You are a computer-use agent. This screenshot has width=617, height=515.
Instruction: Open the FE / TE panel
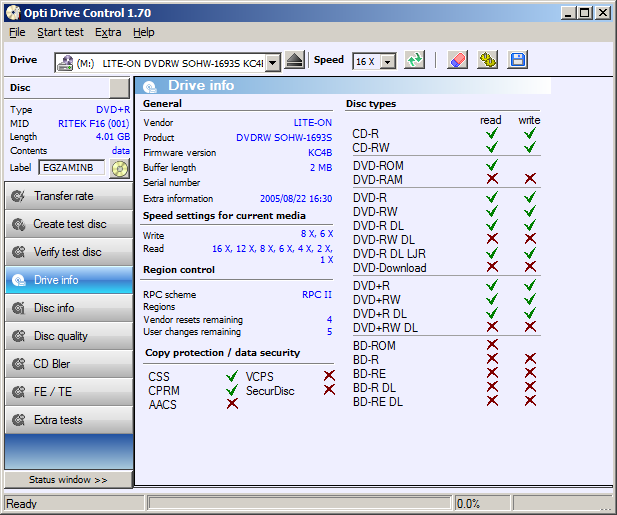pyautogui.click(x=69, y=391)
